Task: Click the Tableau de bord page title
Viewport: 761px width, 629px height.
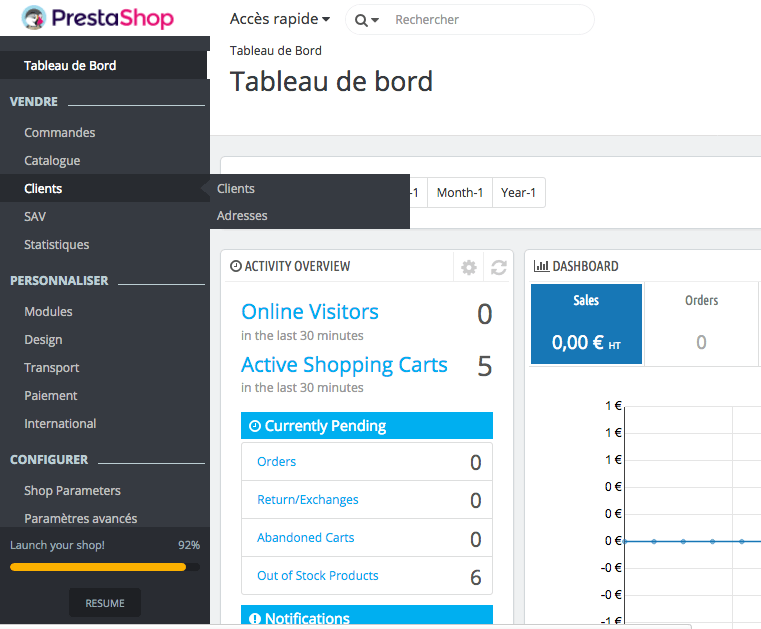Action: click(x=331, y=81)
